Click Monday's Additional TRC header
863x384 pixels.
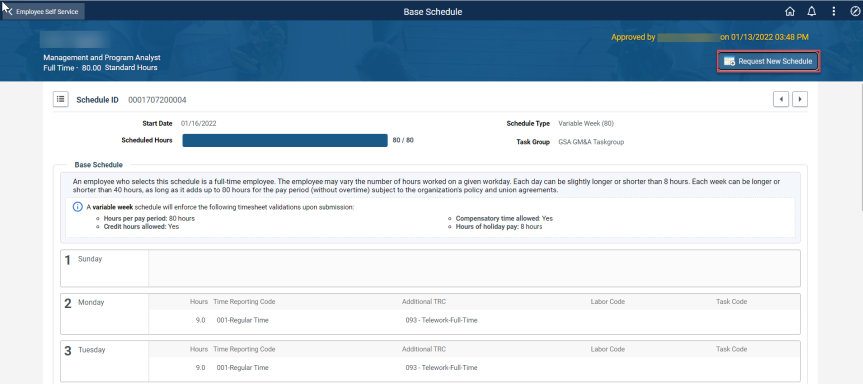coord(424,302)
